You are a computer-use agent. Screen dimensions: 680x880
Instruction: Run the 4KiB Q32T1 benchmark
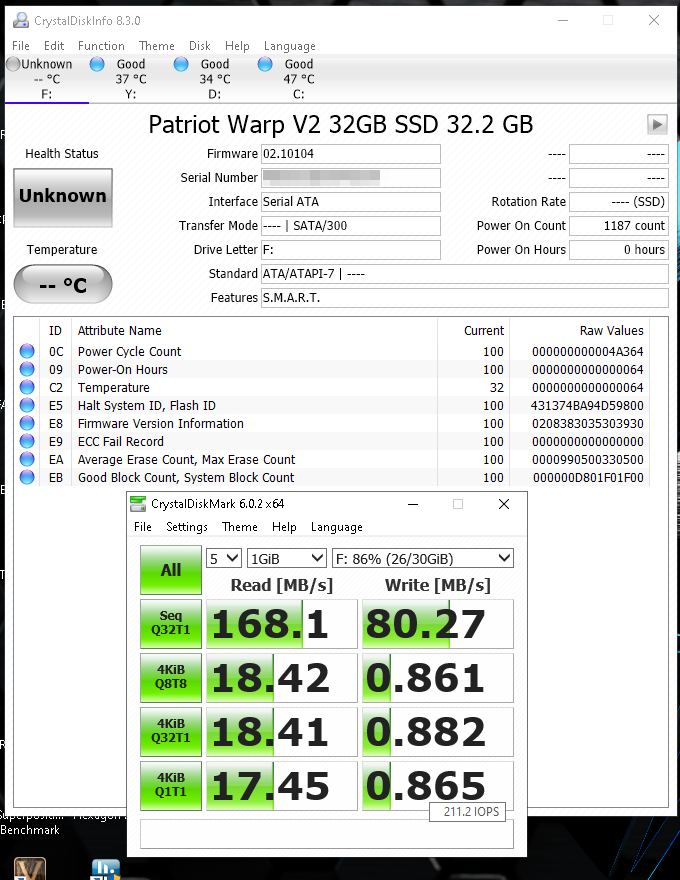(171, 731)
